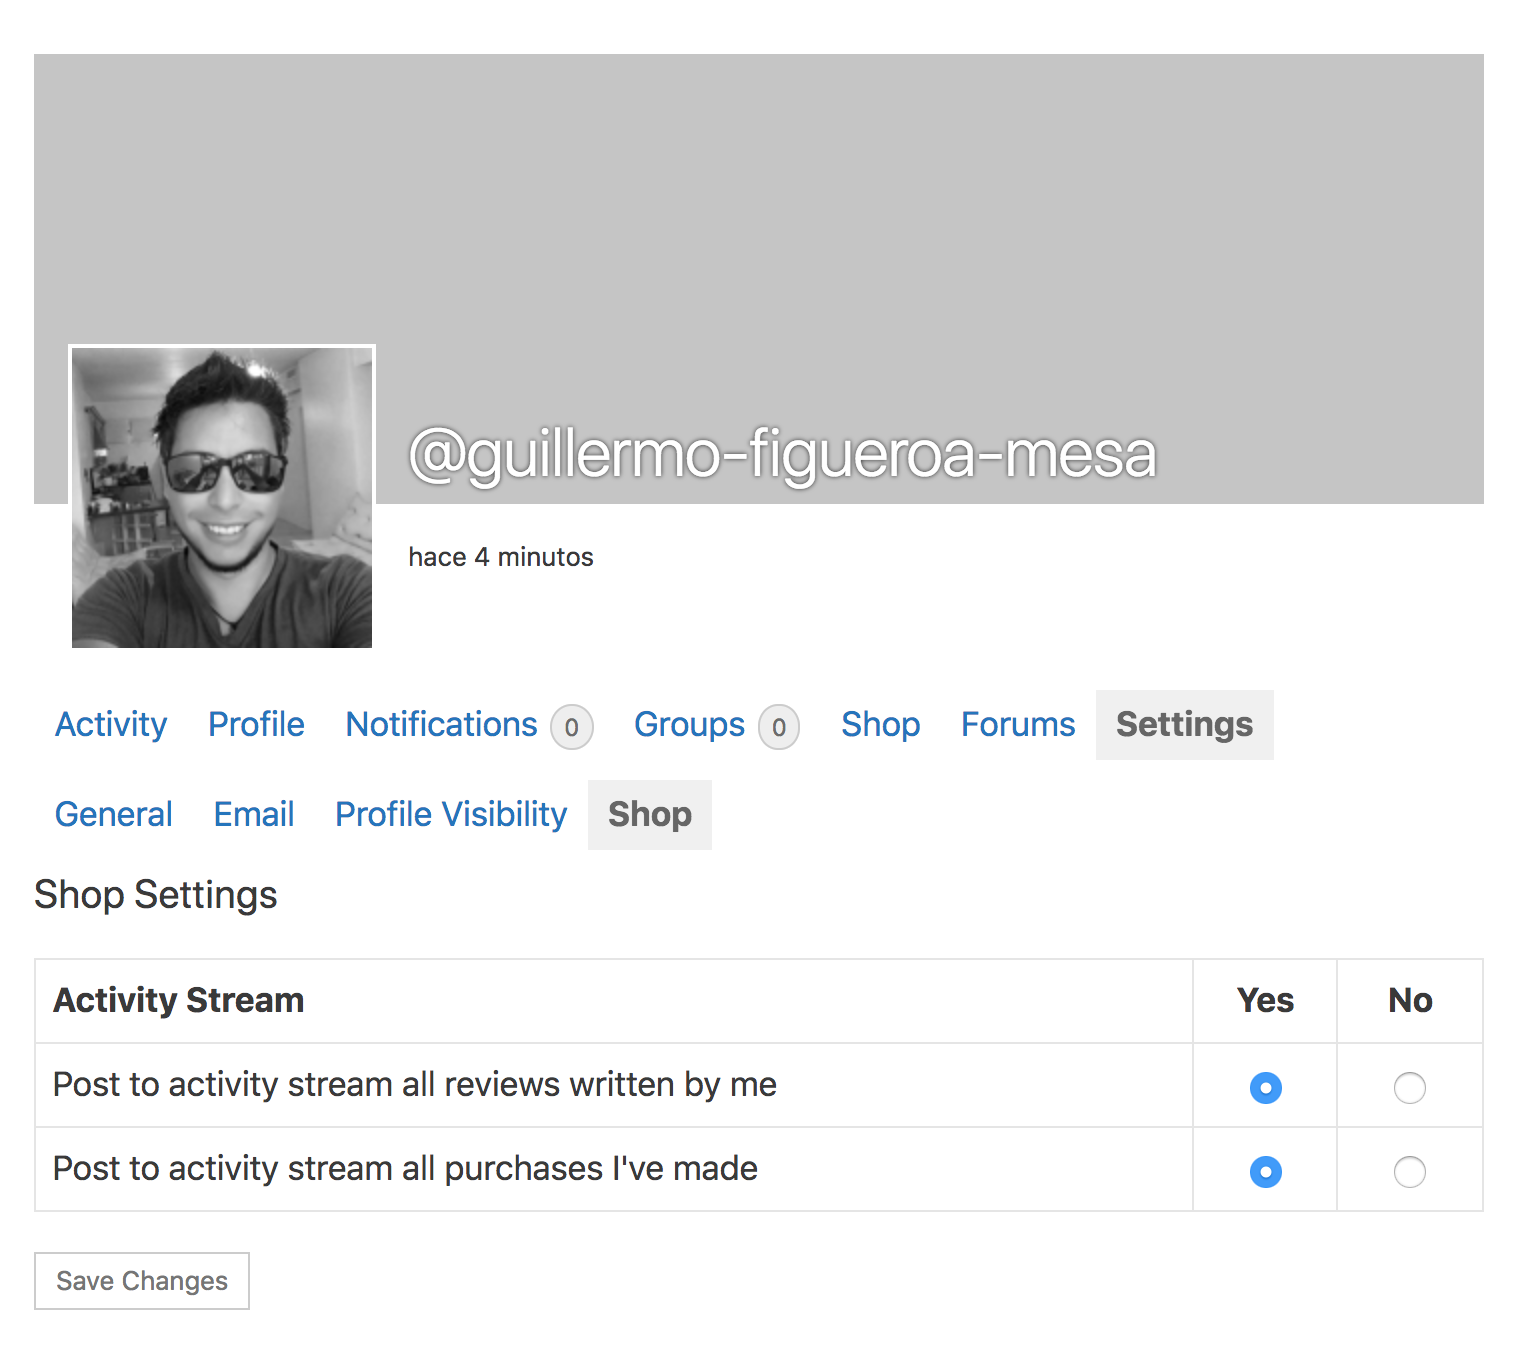Disable posting reviews to activity stream
The width and height of the screenshot is (1516, 1352).
pyautogui.click(x=1409, y=1087)
